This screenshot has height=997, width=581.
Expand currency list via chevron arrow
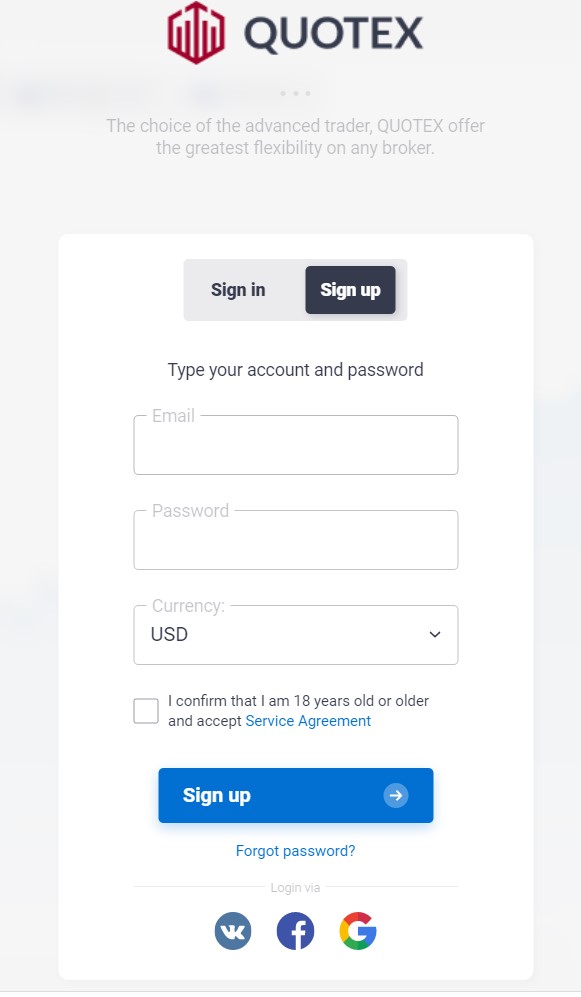[x=435, y=635]
